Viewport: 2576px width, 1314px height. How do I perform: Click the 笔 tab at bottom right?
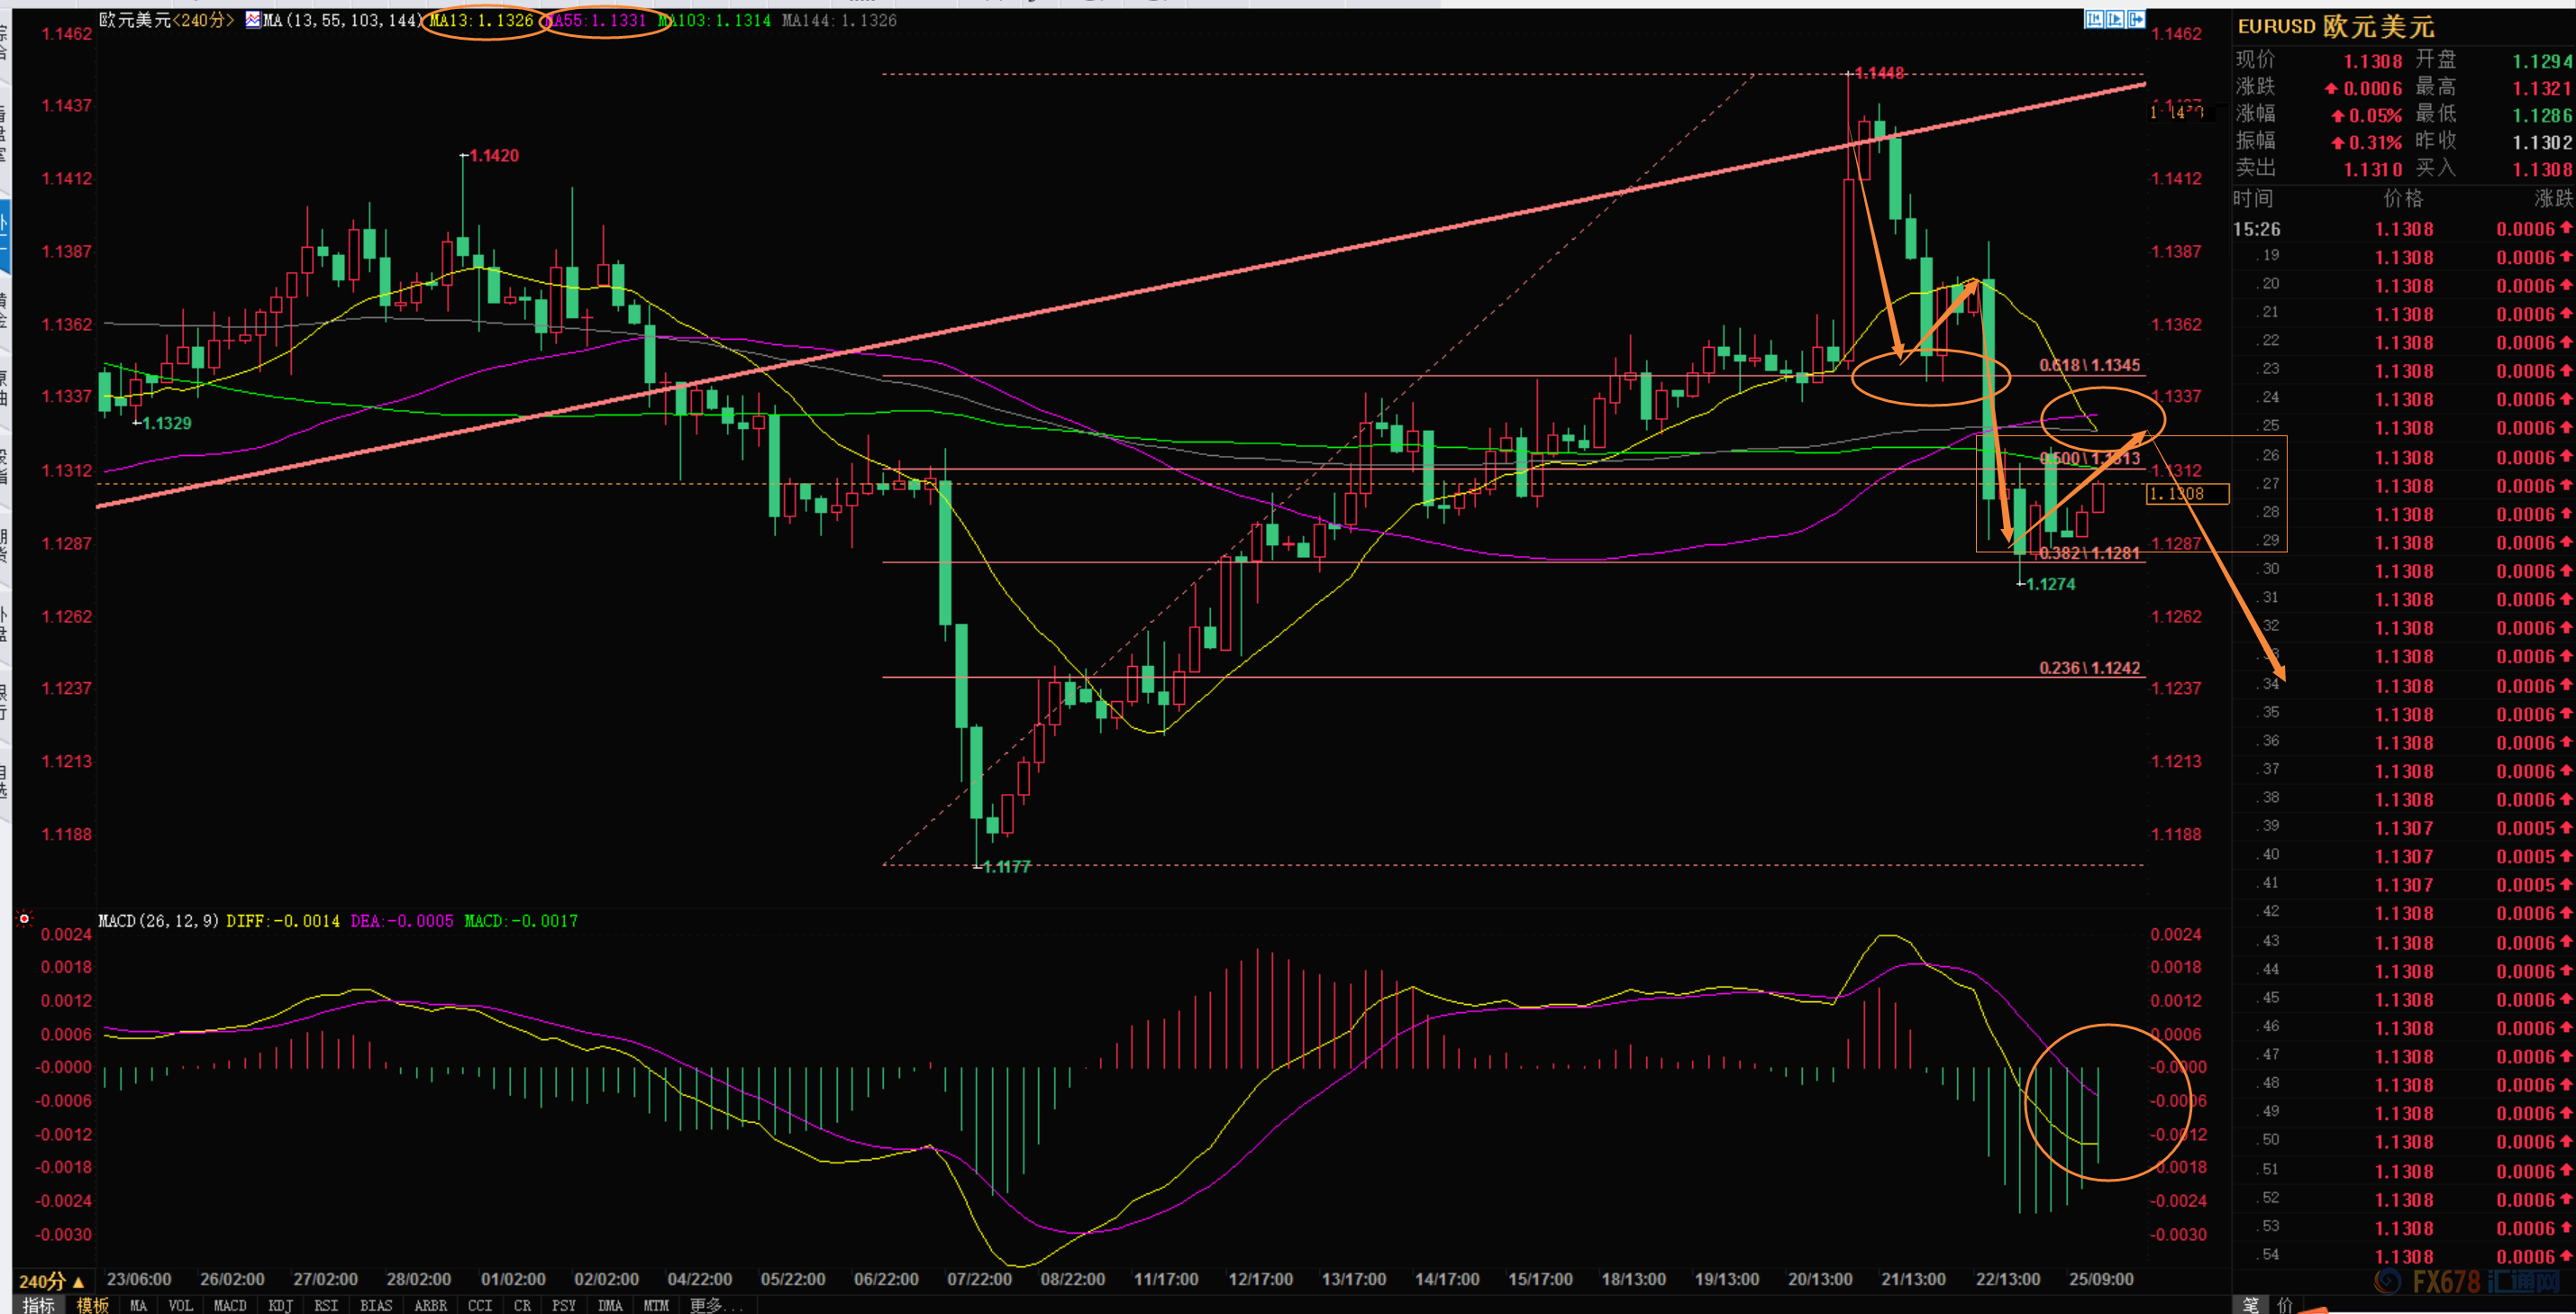coord(2250,1304)
